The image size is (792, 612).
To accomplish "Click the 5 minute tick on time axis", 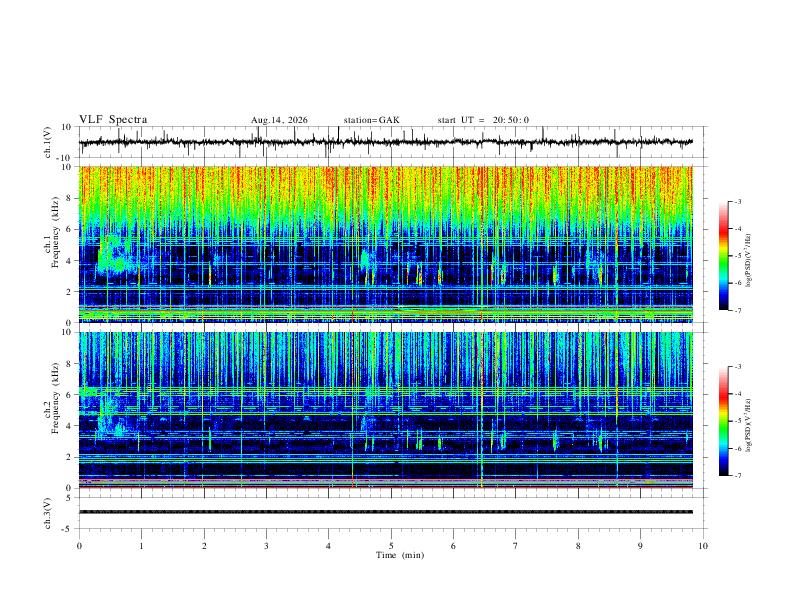I will click(x=391, y=546).
